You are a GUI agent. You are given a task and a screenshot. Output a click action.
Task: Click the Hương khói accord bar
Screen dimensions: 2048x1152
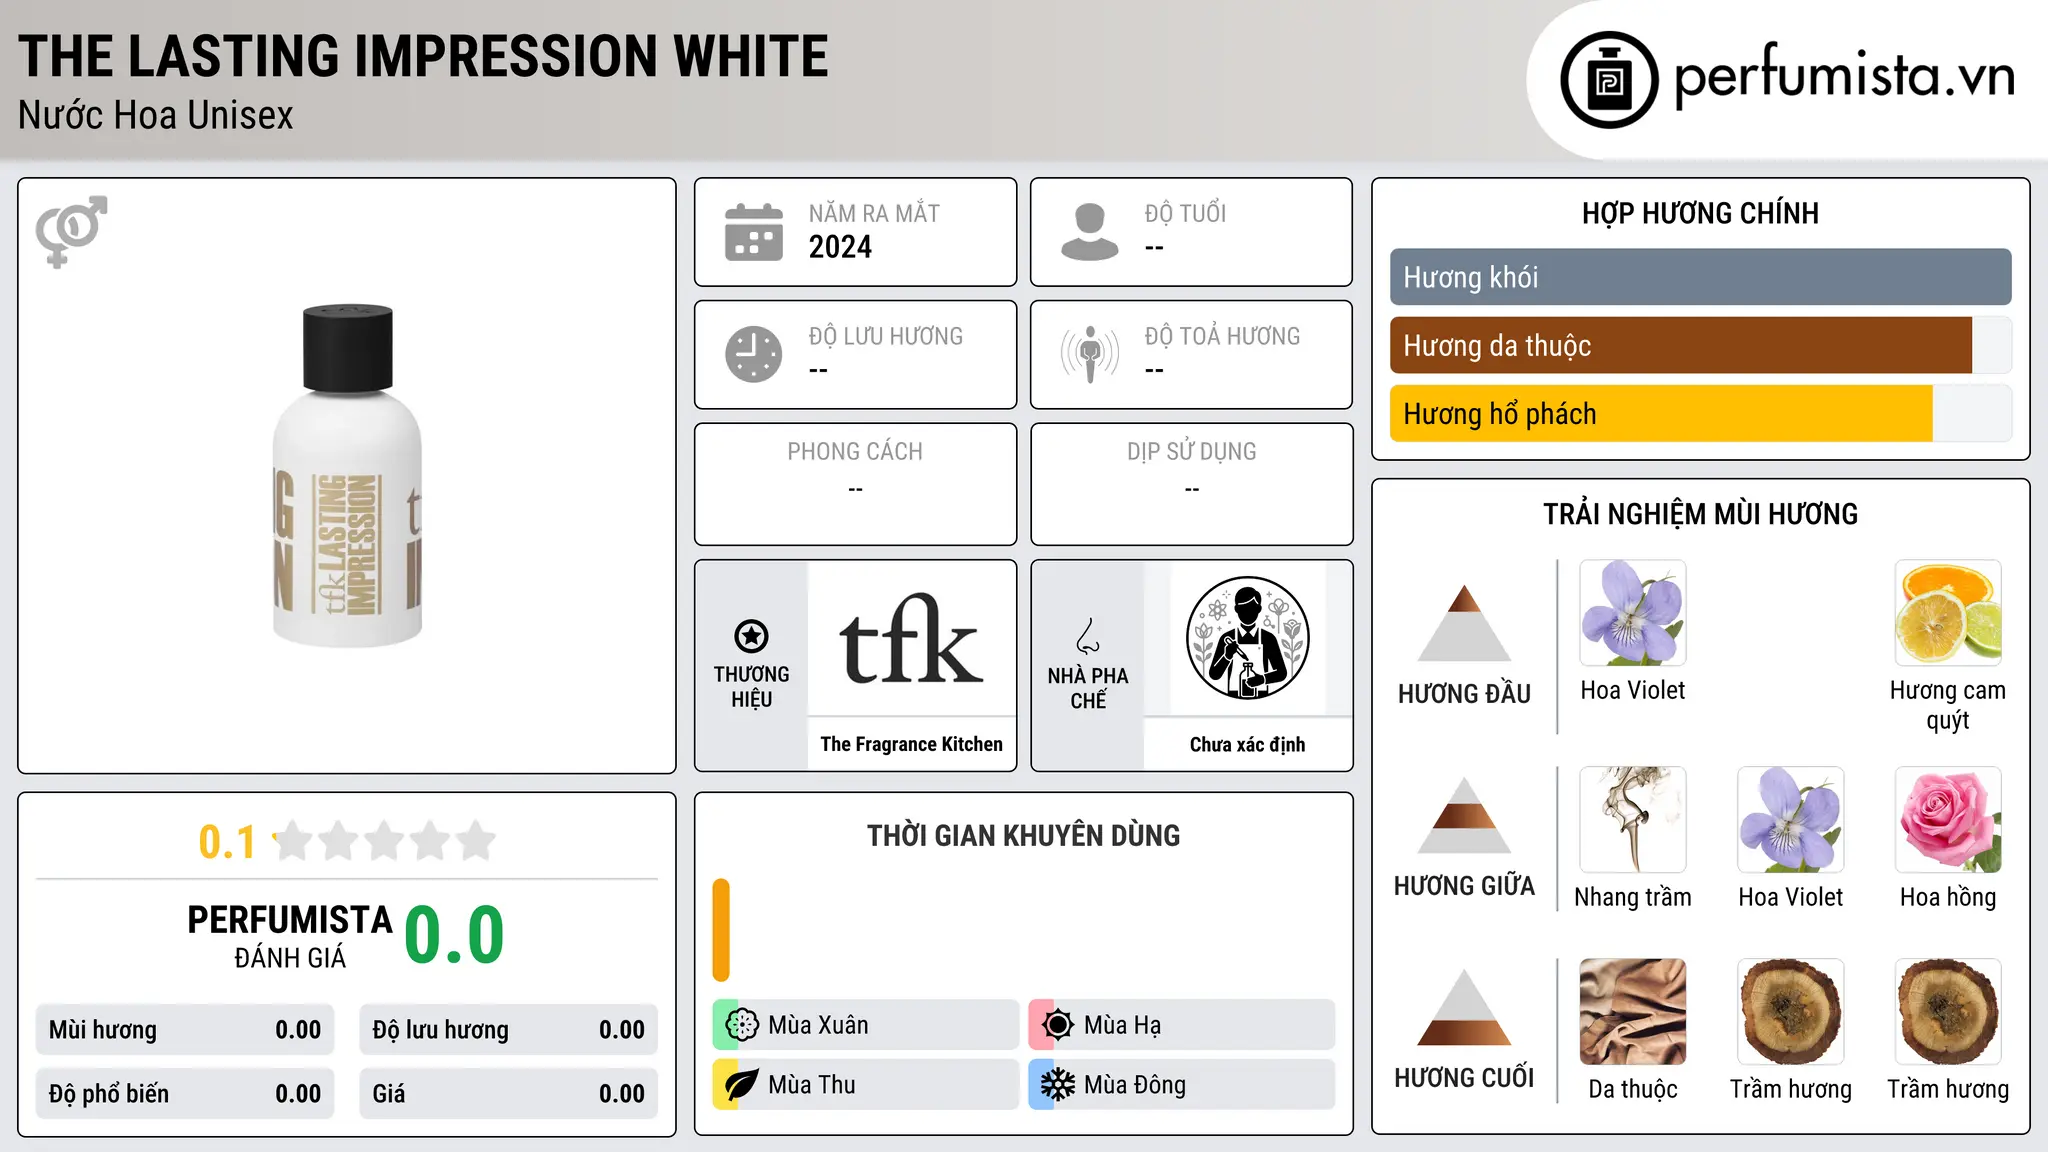(1701, 277)
